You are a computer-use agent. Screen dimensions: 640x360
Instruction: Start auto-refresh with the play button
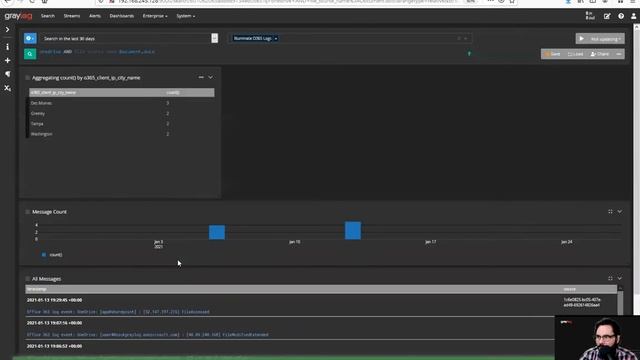click(582, 39)
